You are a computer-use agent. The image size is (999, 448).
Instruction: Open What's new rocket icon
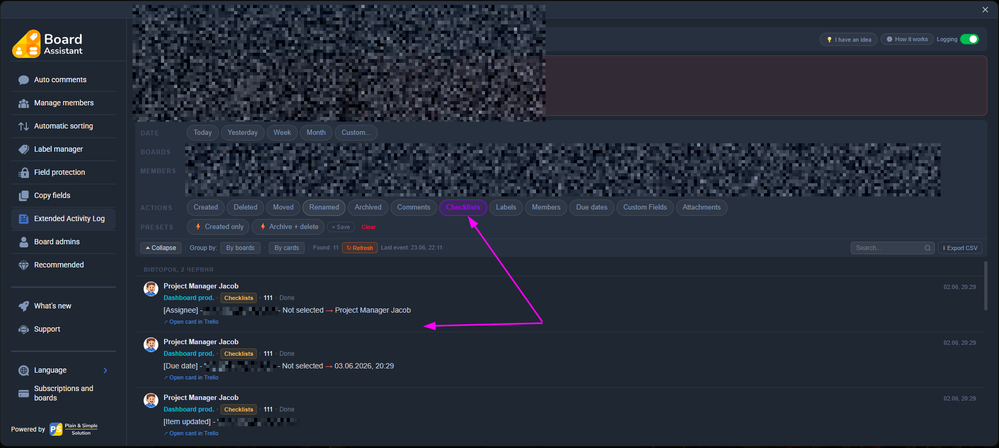[24, 306]
